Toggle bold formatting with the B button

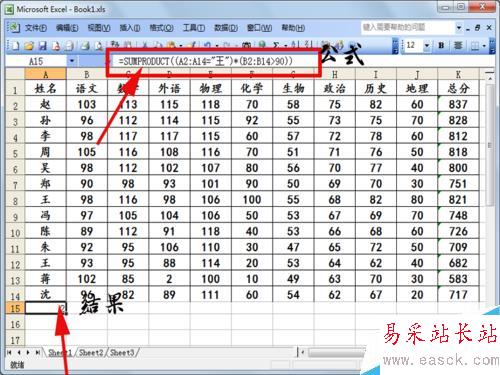pyautogui.click(x=442, y=45)
